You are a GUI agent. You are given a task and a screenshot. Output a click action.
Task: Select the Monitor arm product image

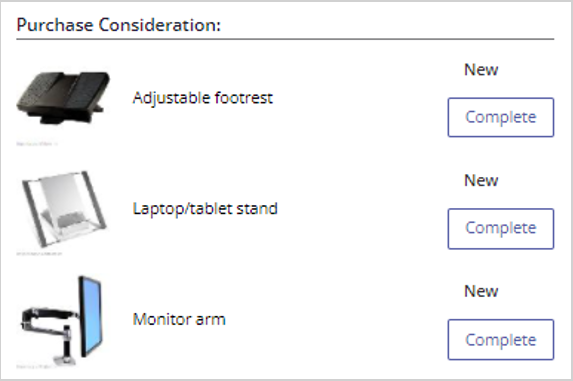click(62, 320)
